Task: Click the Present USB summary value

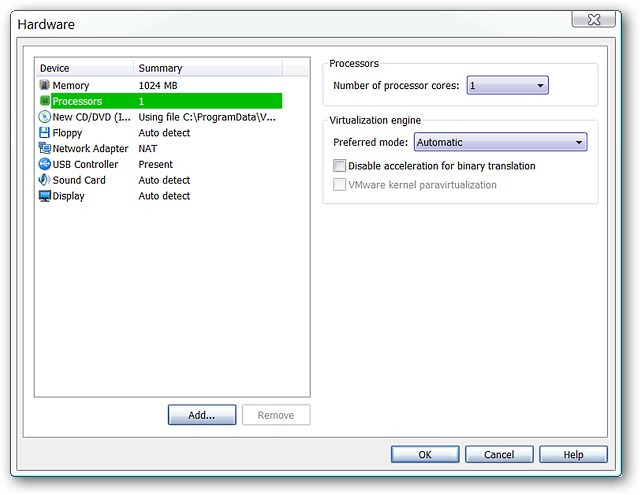Action: pyautogui.click(x=156, y=164)
